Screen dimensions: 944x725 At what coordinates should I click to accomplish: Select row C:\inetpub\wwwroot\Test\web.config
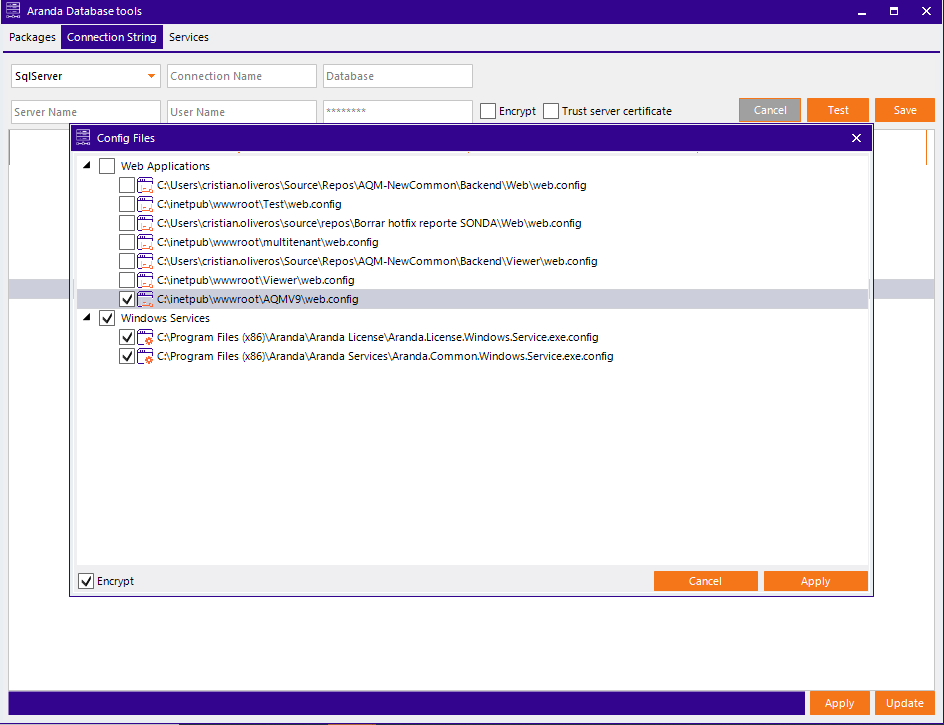249,204
